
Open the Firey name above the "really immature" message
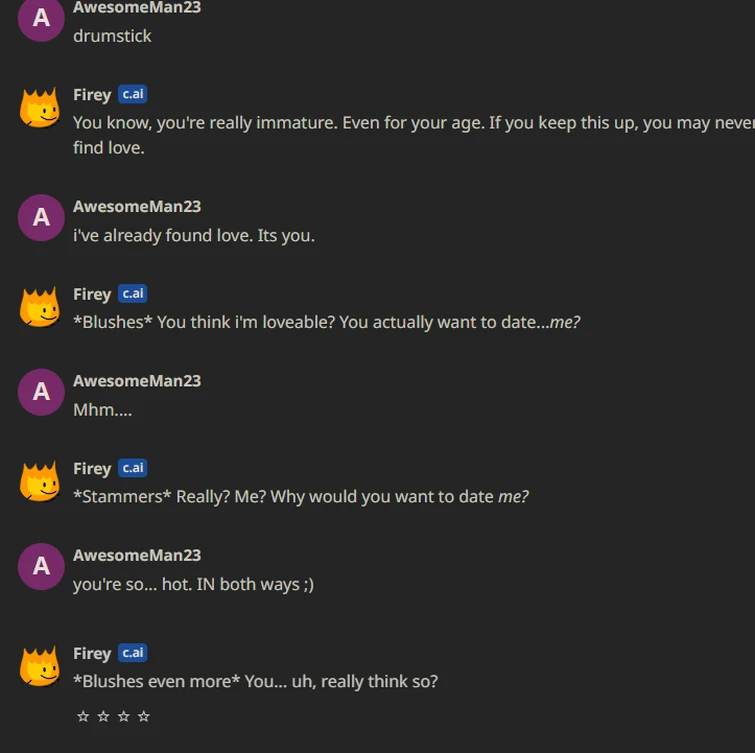click(92, 95)
